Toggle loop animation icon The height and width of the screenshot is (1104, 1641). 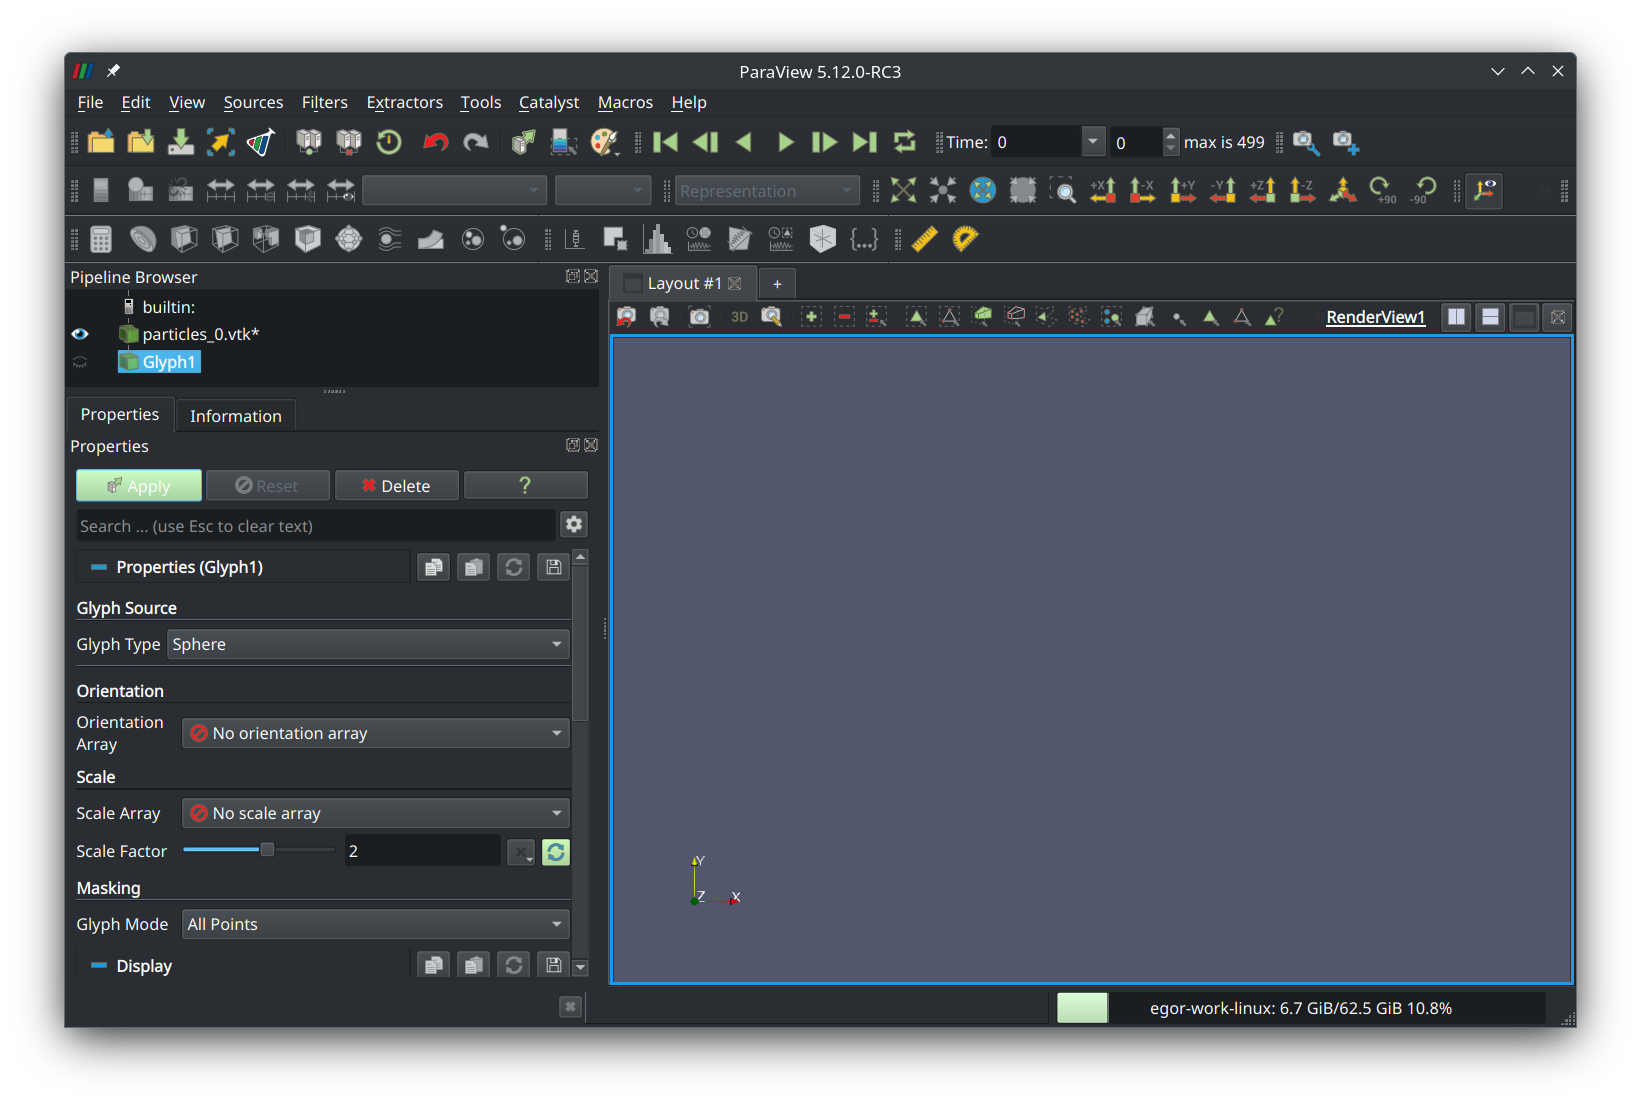coord(904,142)
